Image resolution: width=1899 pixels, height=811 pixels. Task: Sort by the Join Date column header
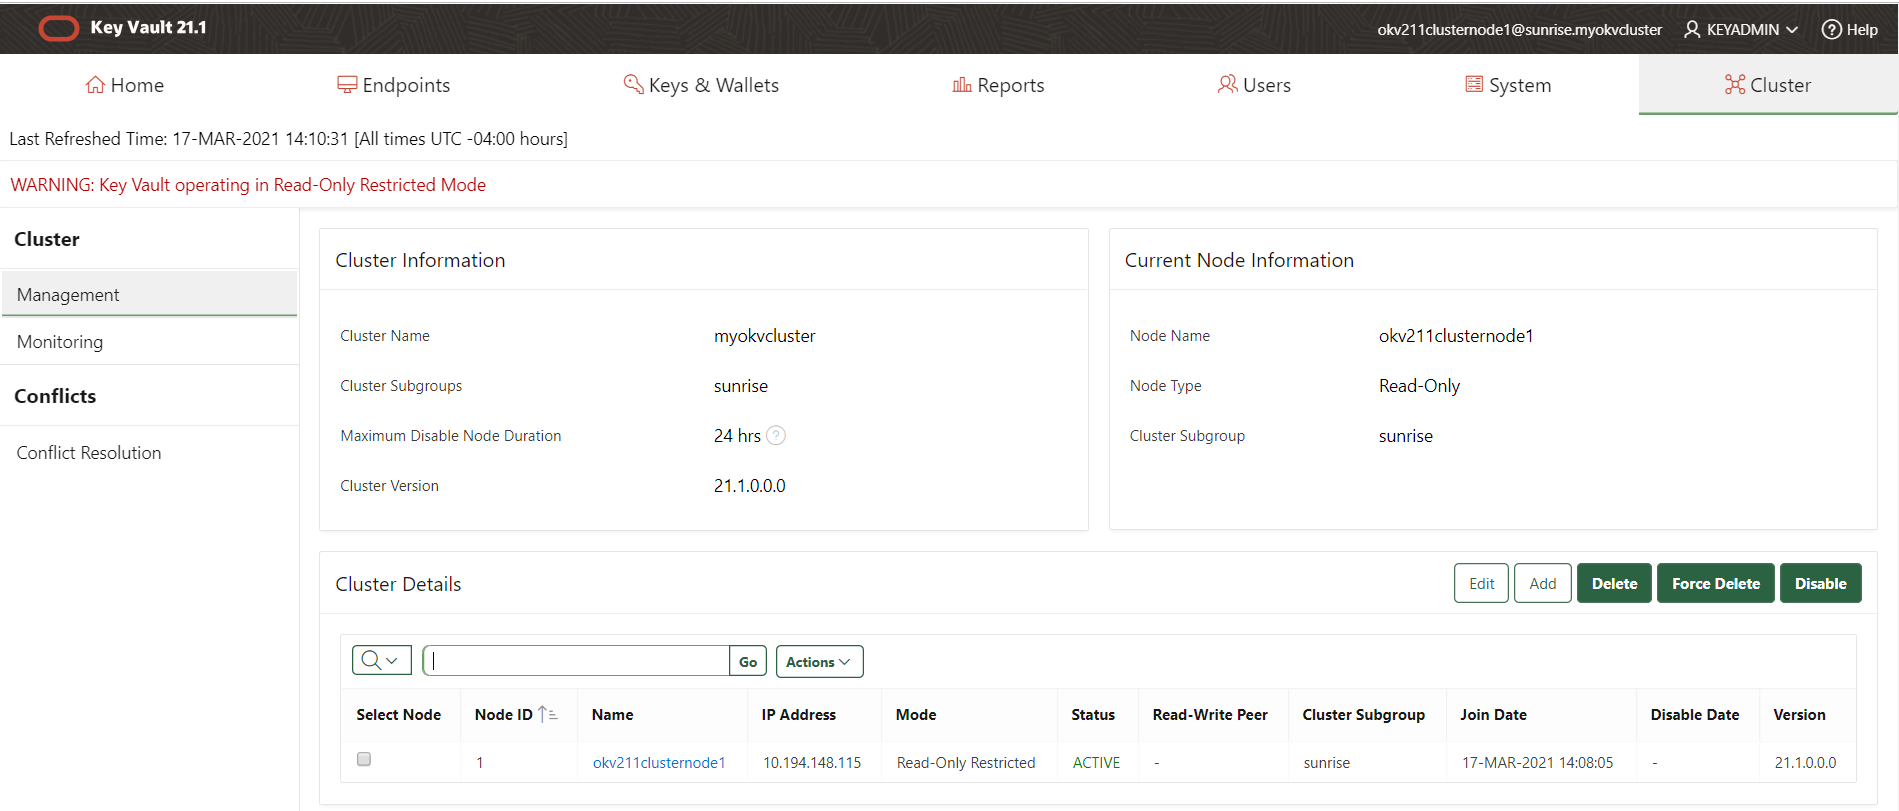[x=1493, y=715]
